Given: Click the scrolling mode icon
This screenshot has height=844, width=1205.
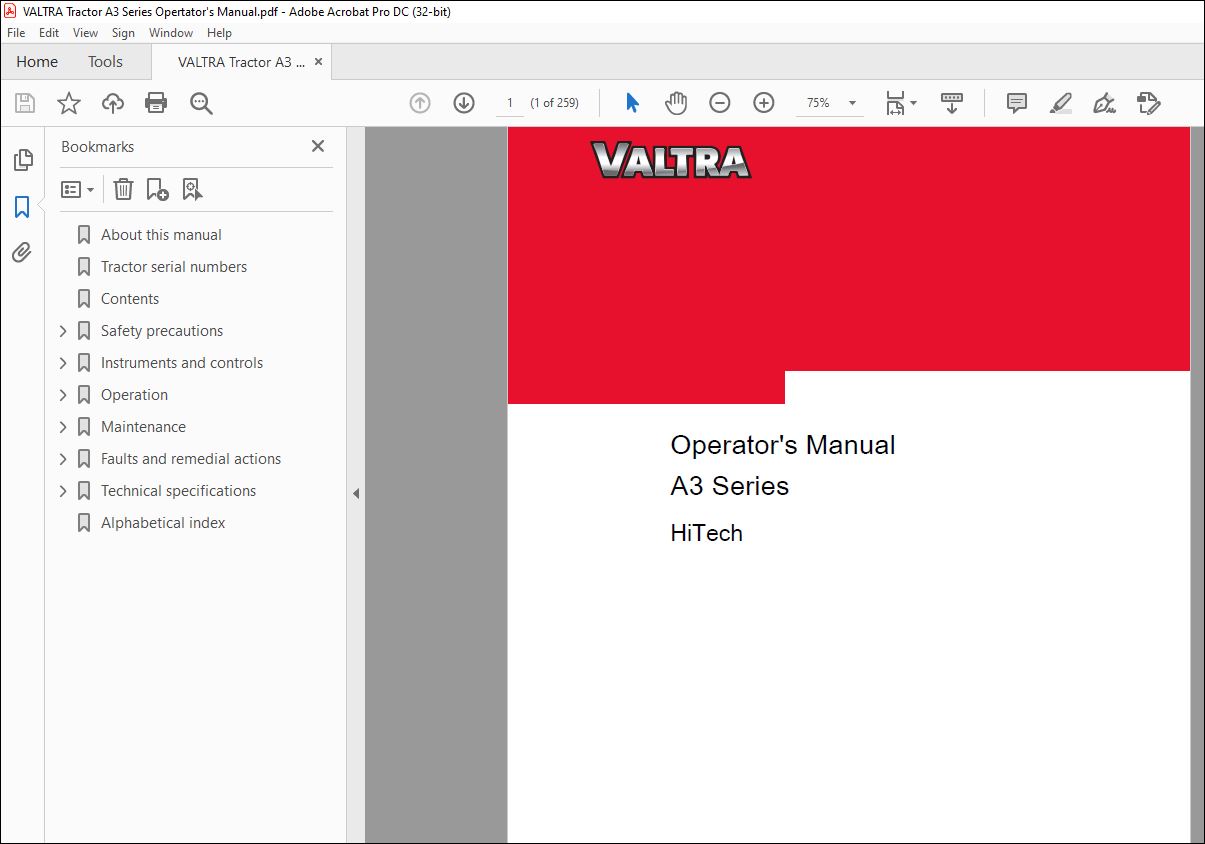Looking at the screenshot, I should 951,103.
